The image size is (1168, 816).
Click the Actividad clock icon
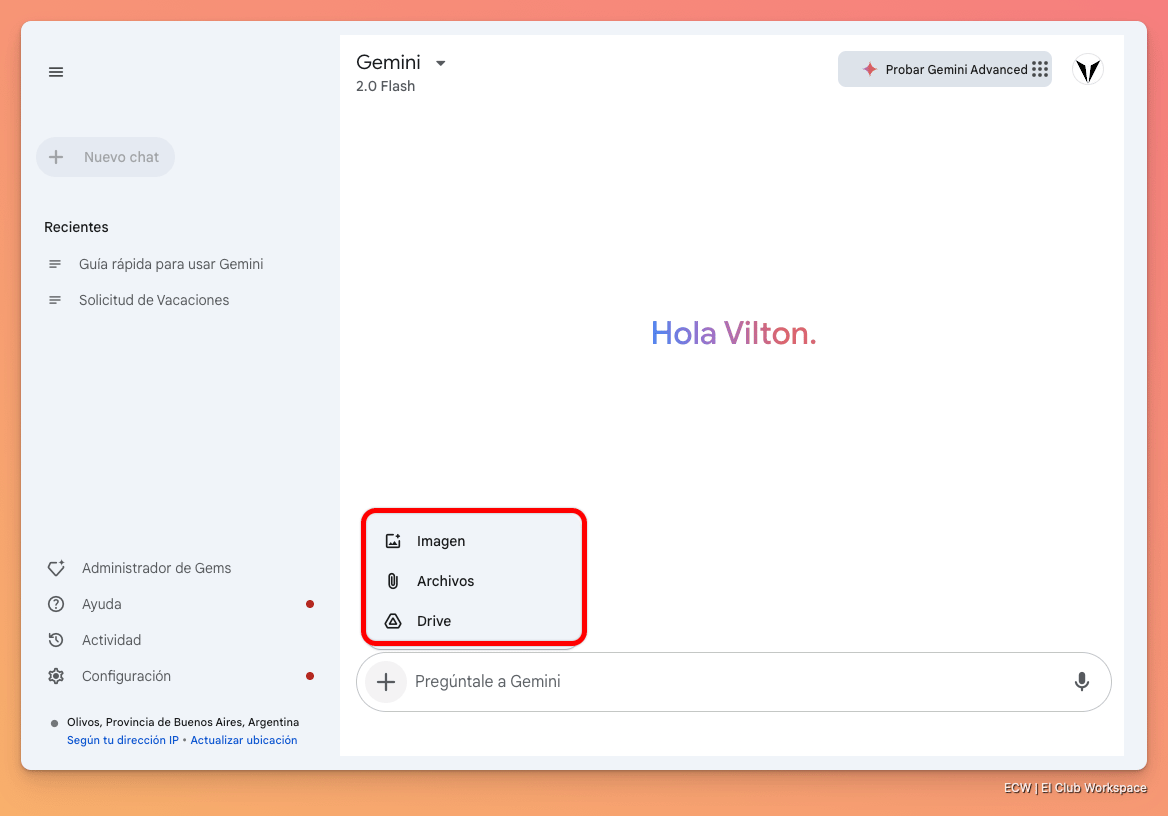[56, 640]
